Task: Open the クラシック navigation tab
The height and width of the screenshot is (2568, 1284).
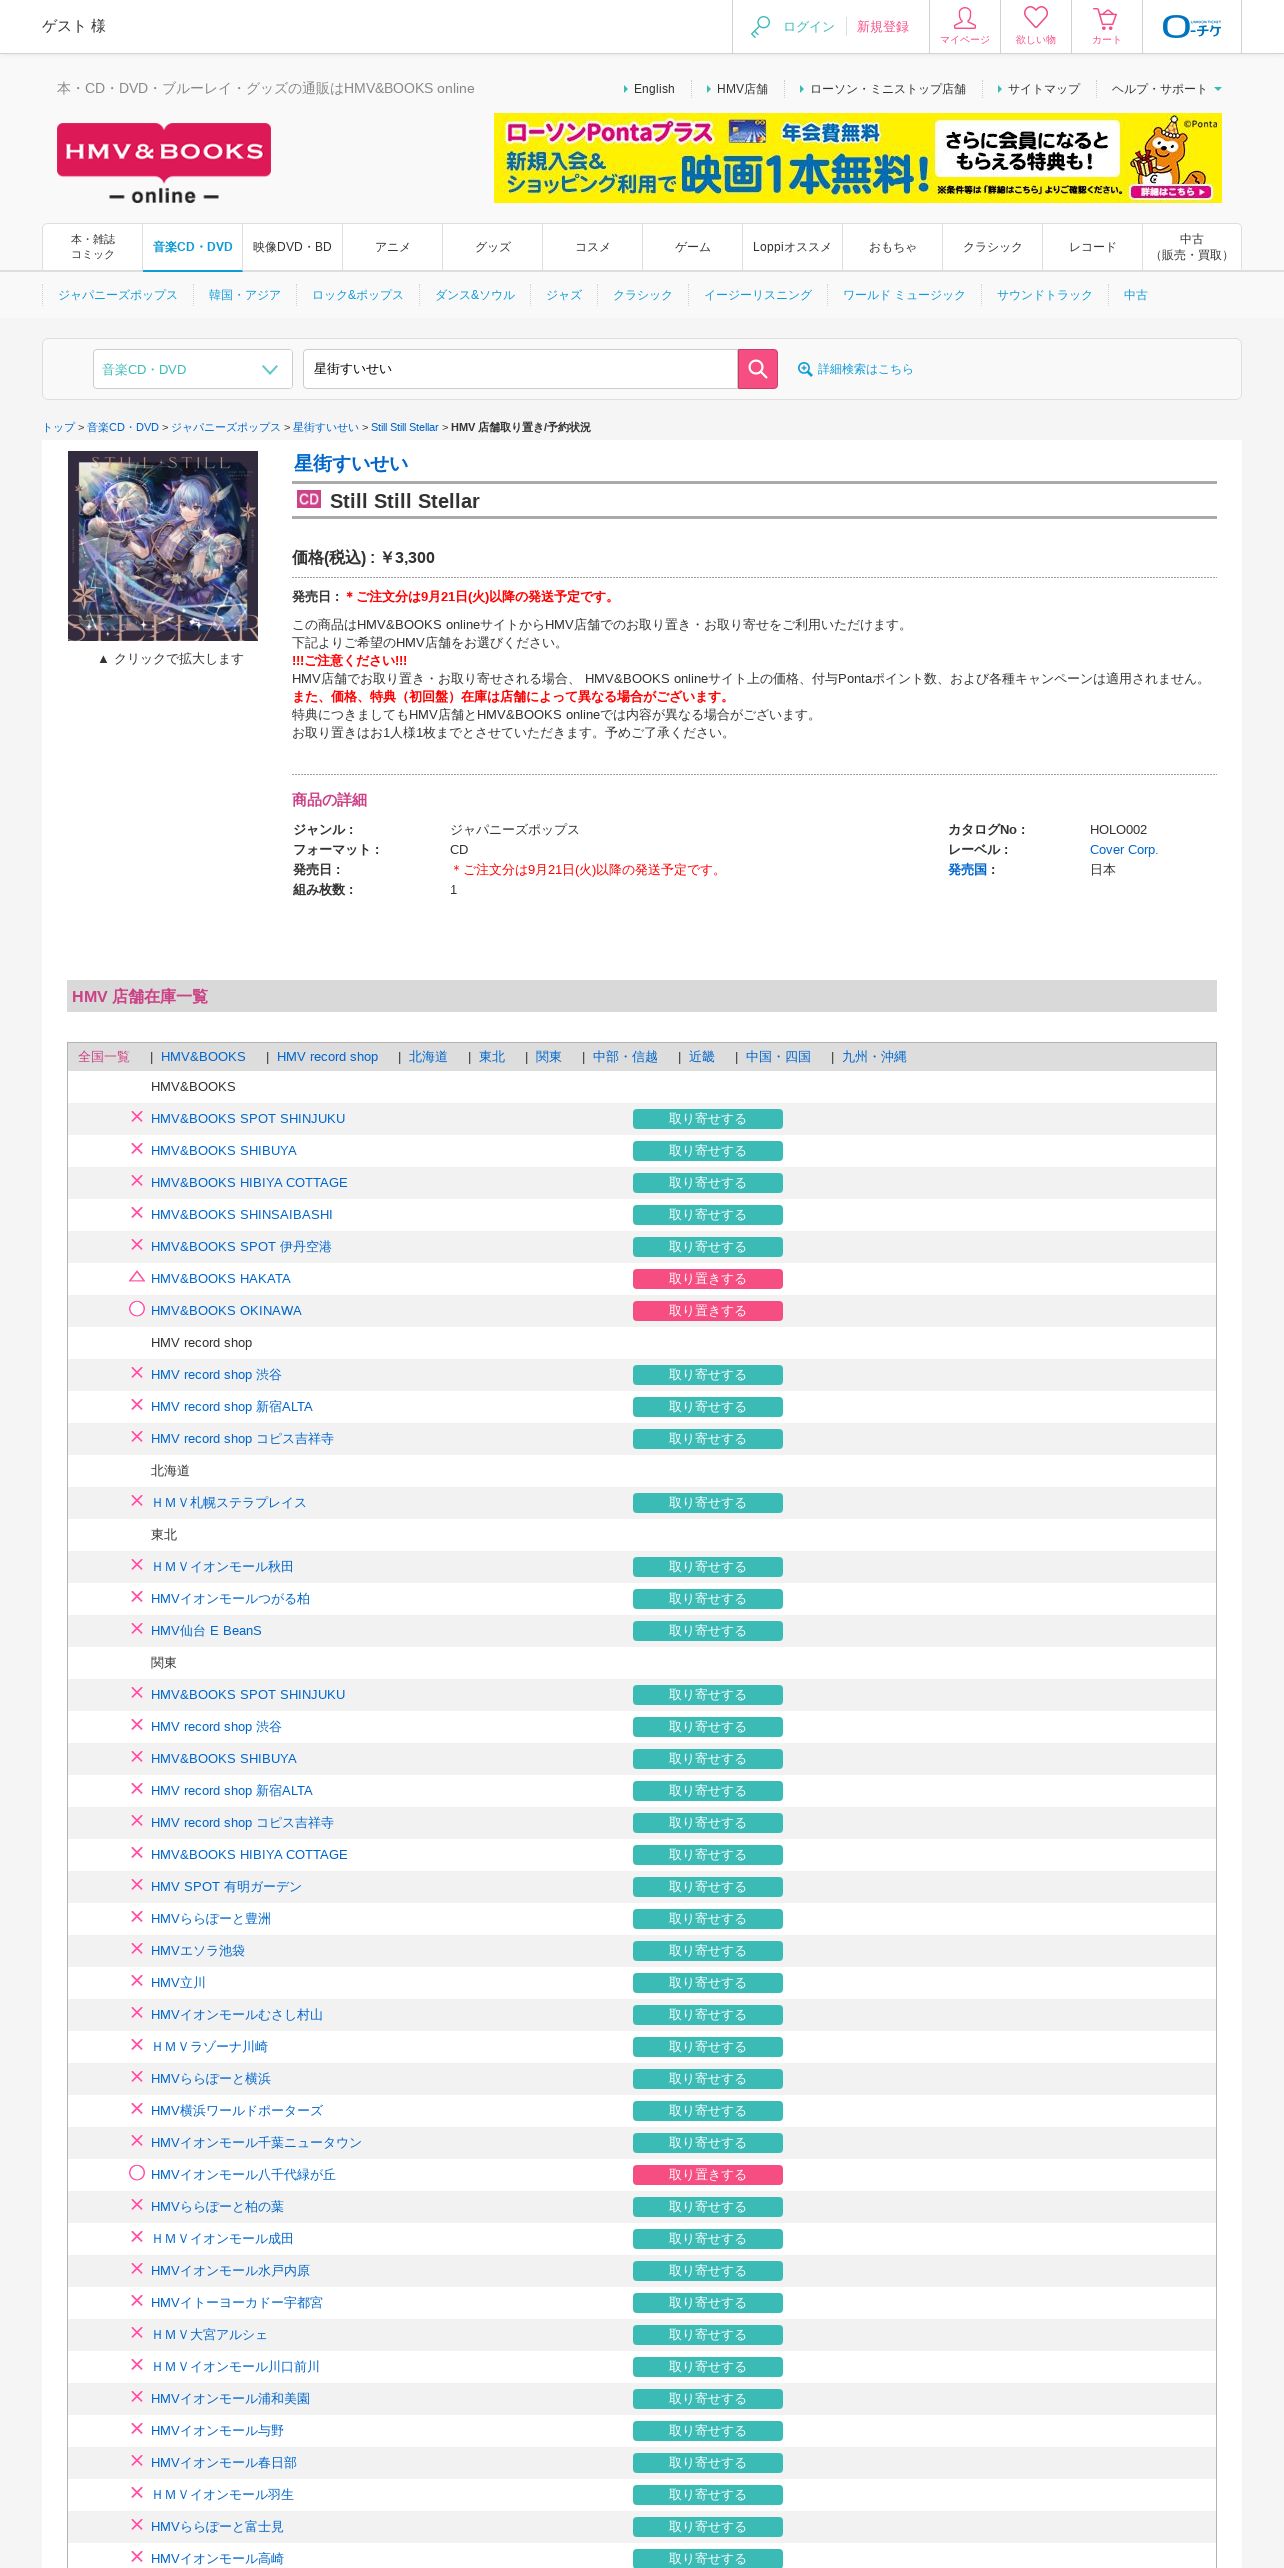Action: click(x=992, y=247)
